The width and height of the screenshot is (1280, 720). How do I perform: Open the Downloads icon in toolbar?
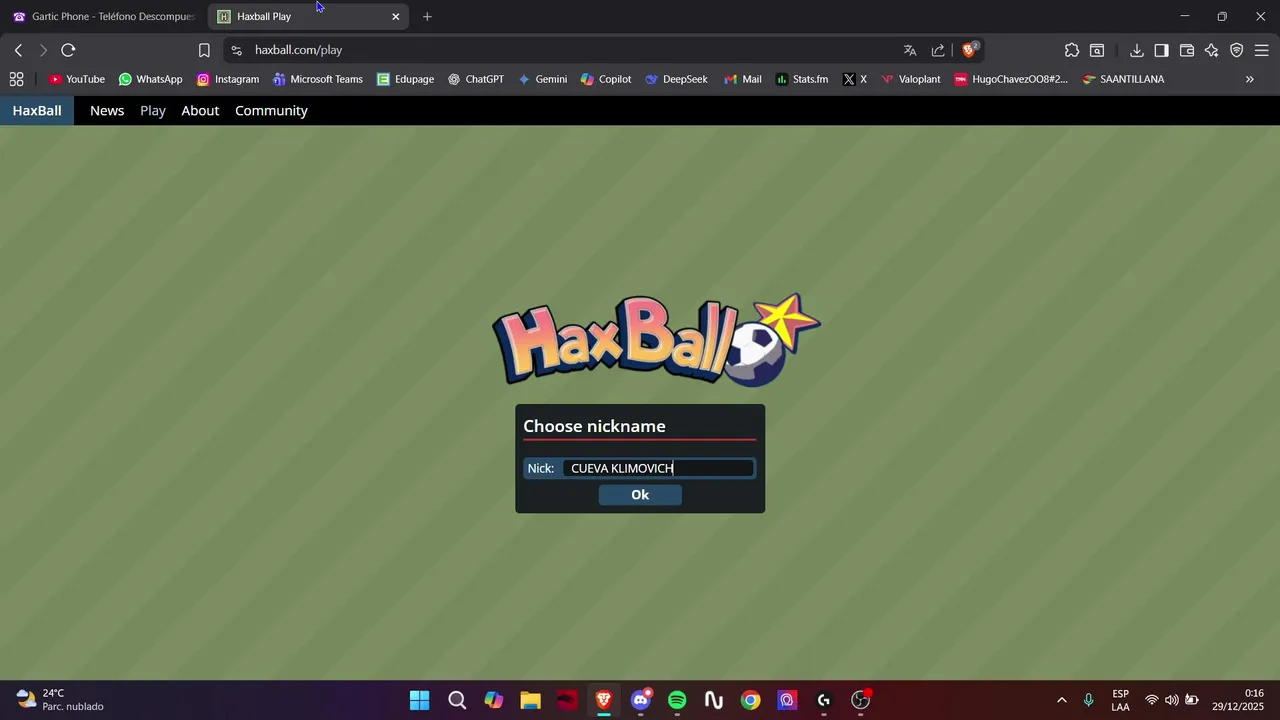click(1137, 50)
